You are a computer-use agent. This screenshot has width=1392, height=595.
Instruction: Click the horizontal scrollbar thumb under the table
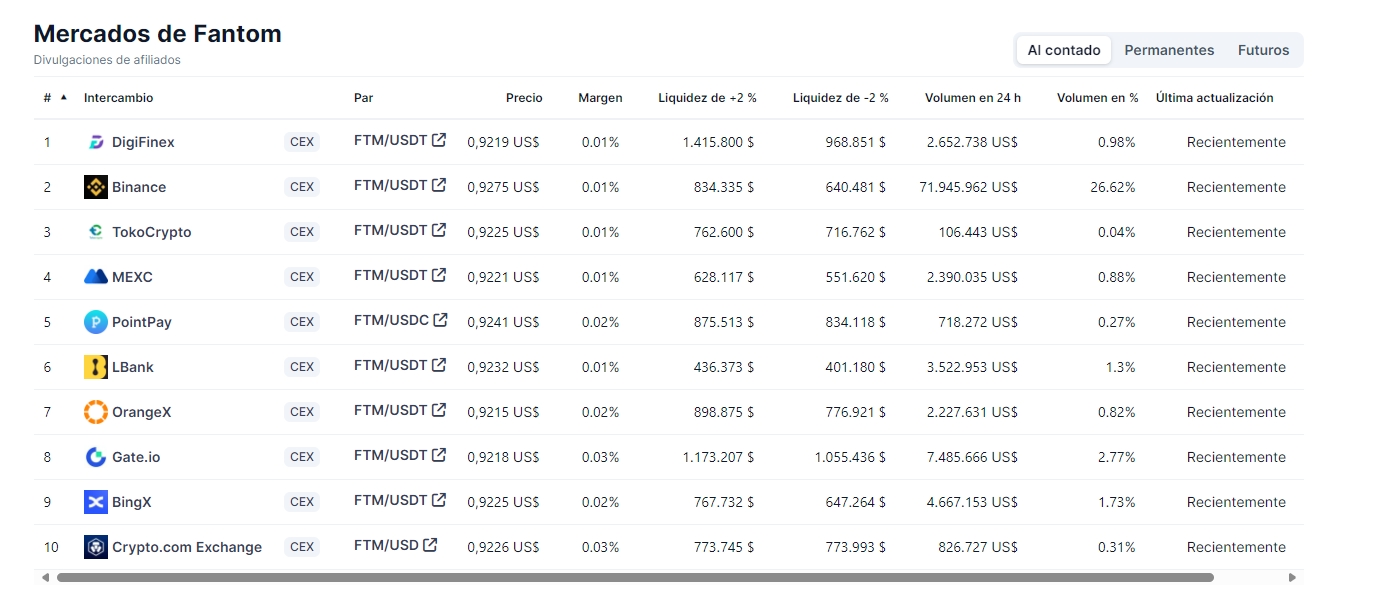click(635, 577)
